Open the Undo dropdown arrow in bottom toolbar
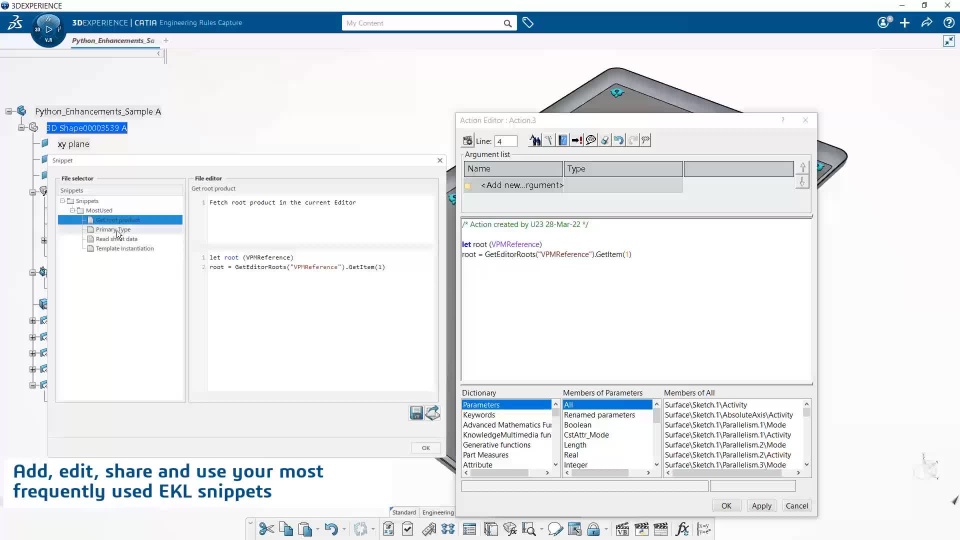The image size is (960, 540). 343,530
